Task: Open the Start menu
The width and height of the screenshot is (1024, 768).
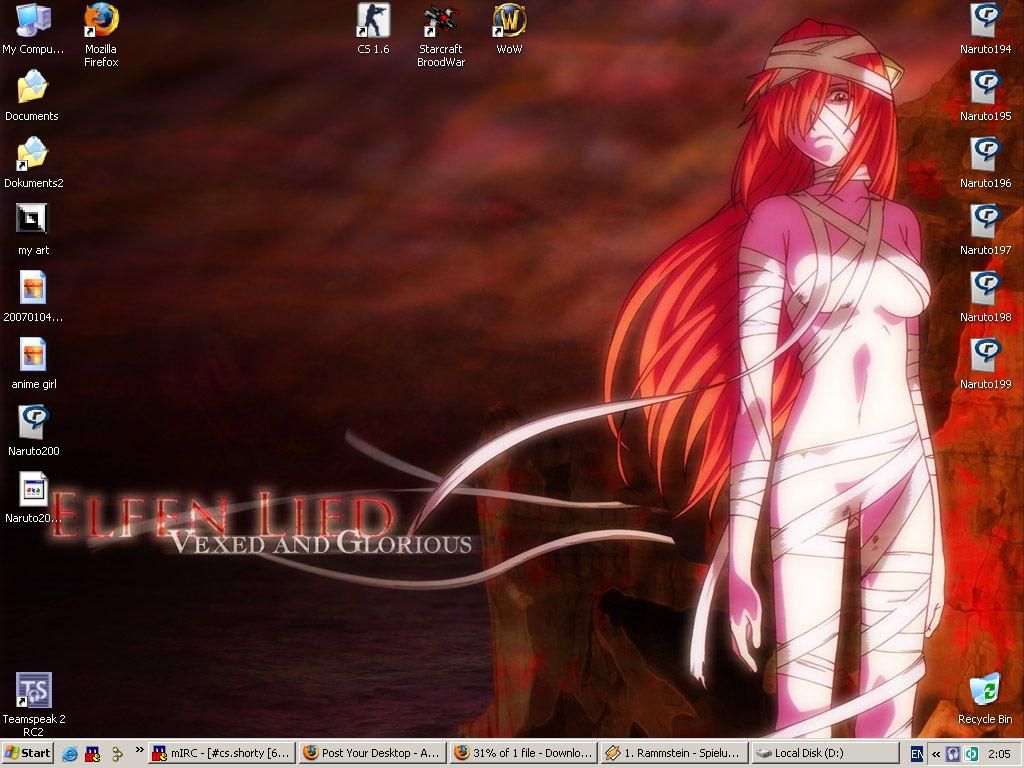Action: [27, 753]
